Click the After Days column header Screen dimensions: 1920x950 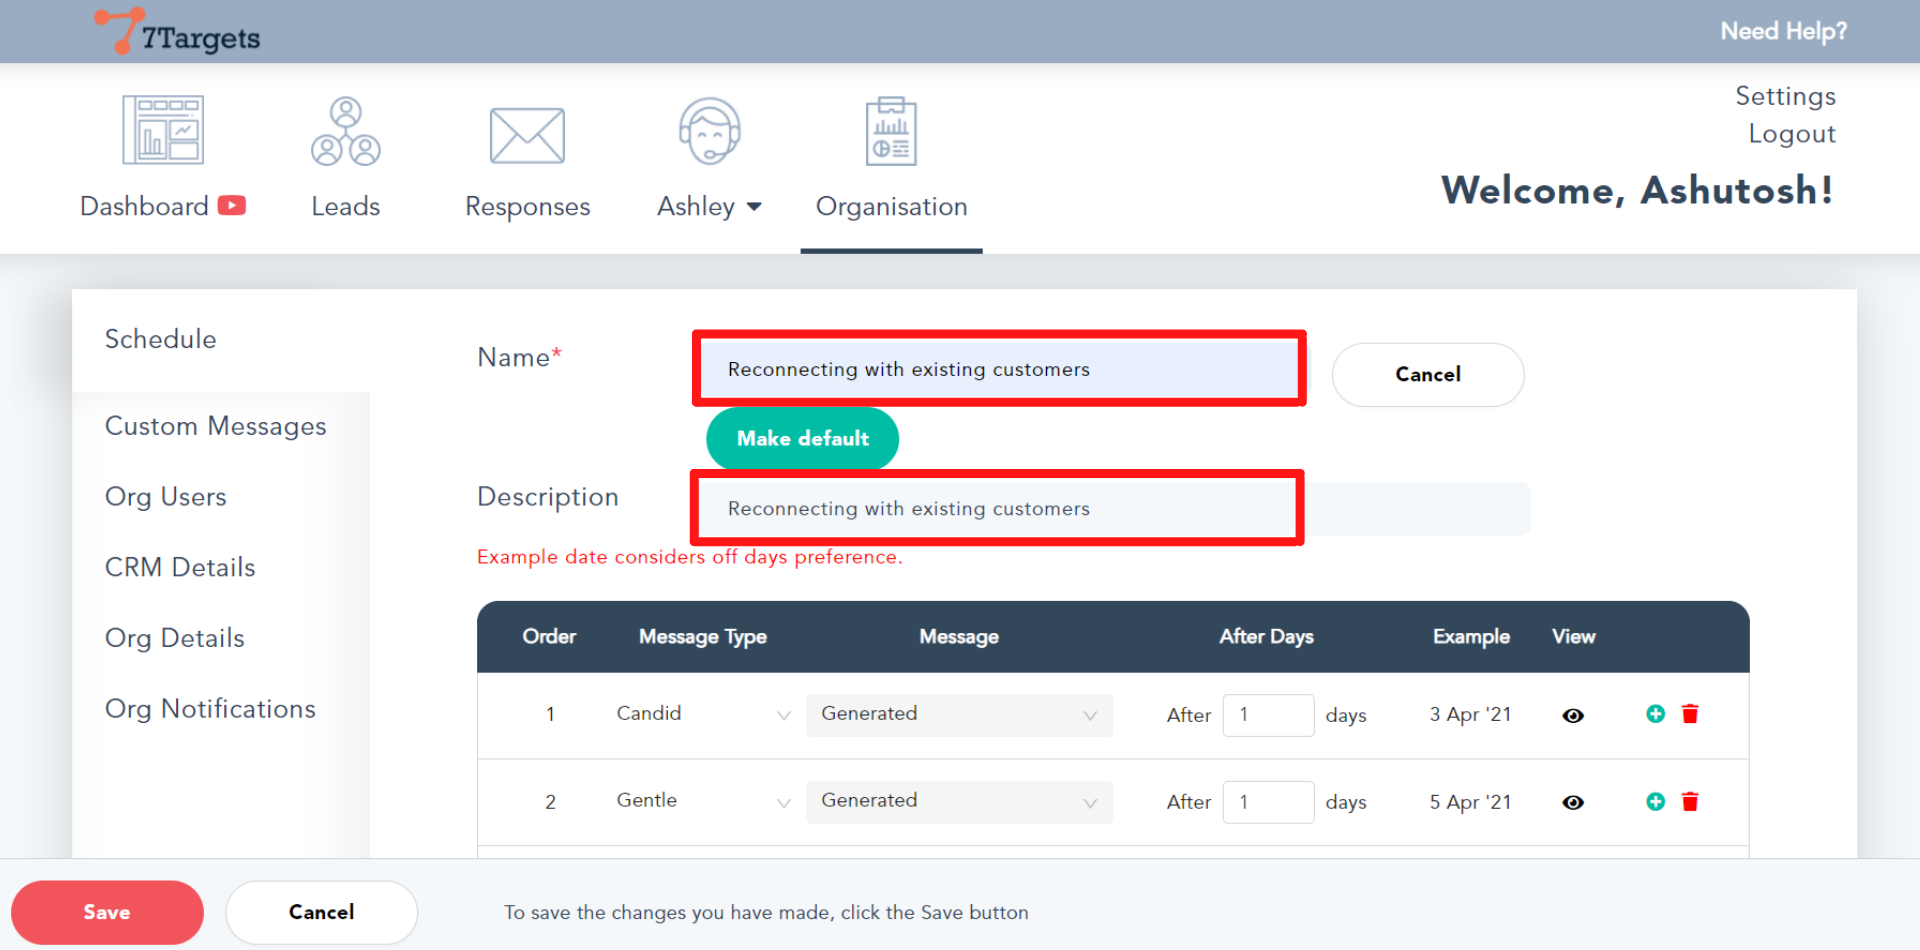click(x=1266, y=637)
